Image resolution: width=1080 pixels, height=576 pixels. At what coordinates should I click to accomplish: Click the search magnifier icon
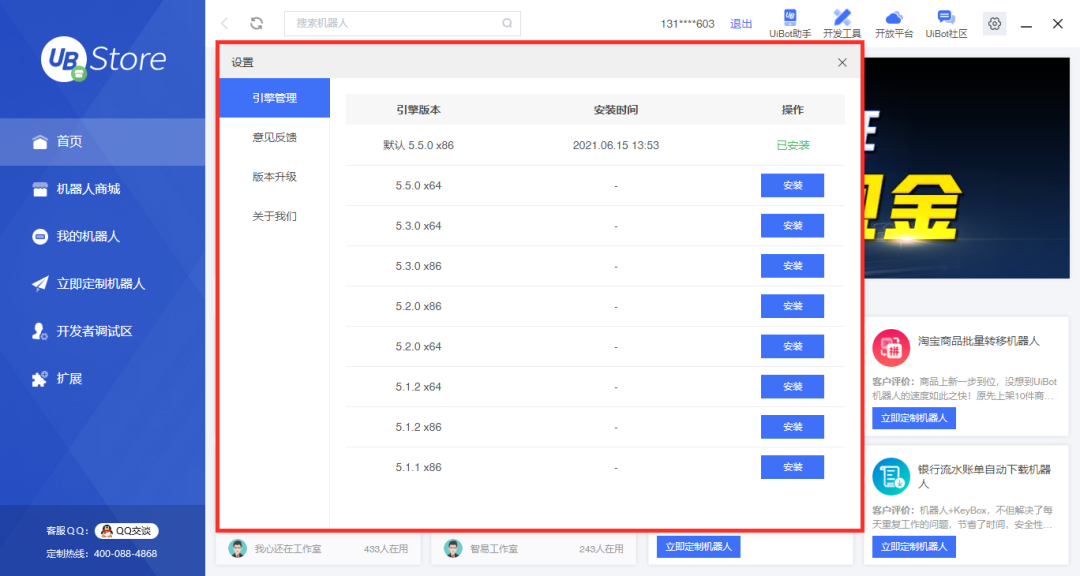(507, 23)
